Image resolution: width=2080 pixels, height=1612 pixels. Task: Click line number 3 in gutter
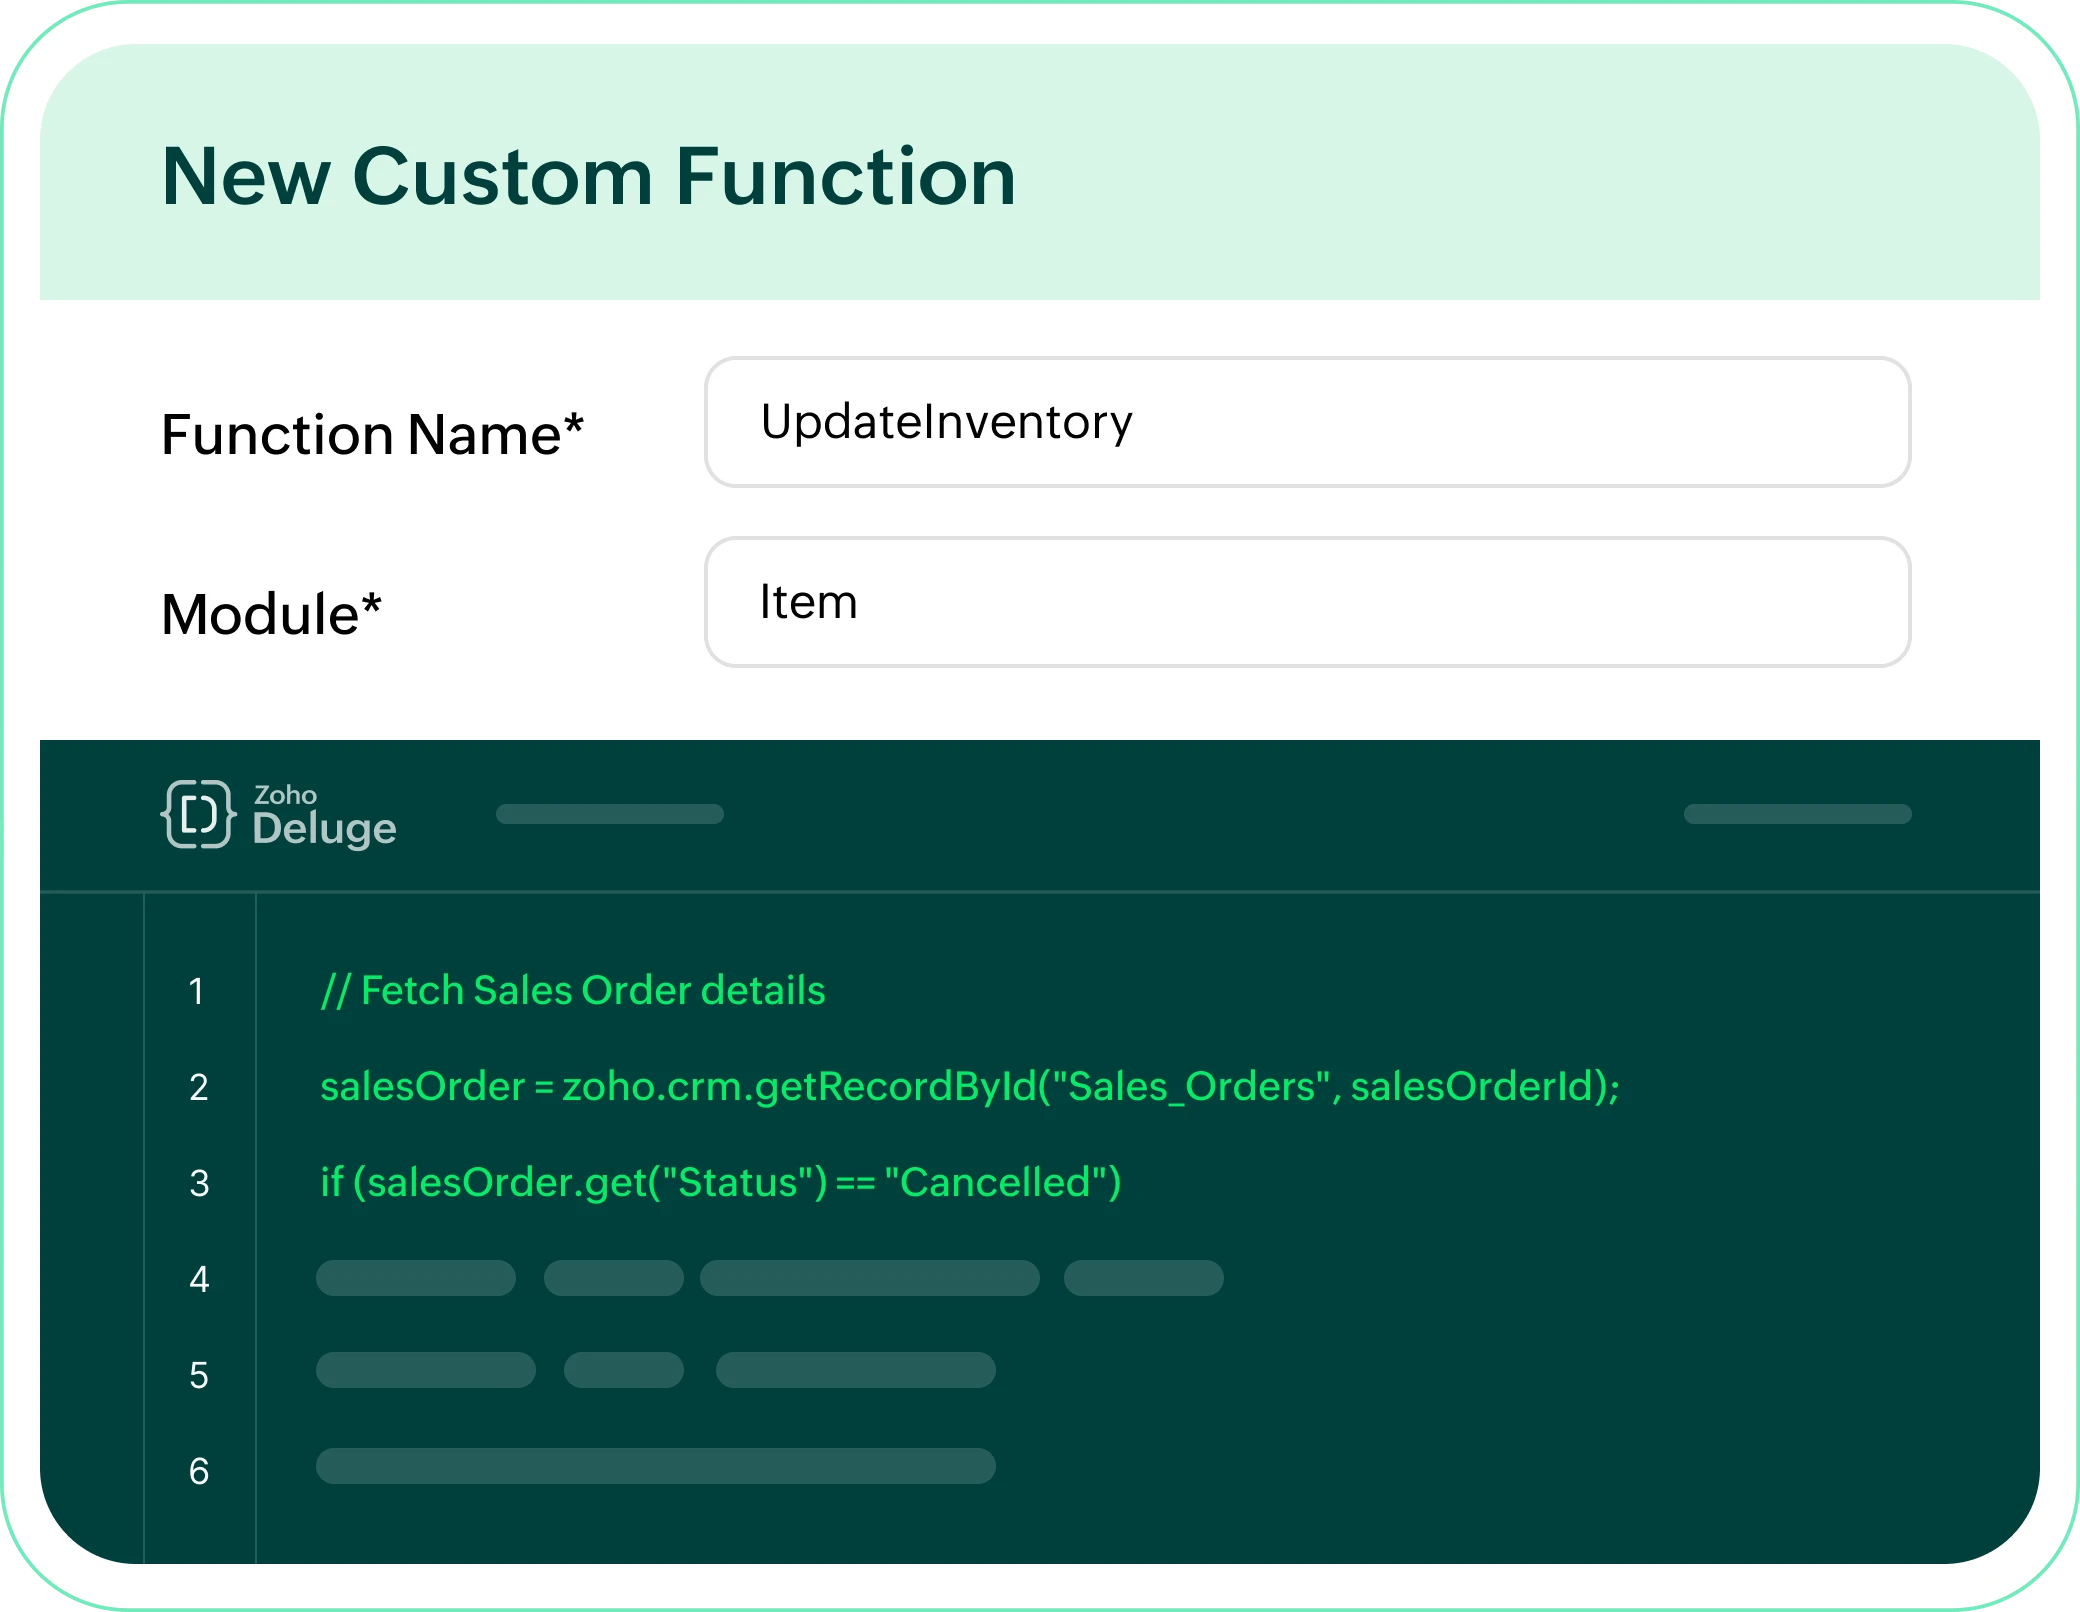pyautogui.click(x=199, y=1183)
